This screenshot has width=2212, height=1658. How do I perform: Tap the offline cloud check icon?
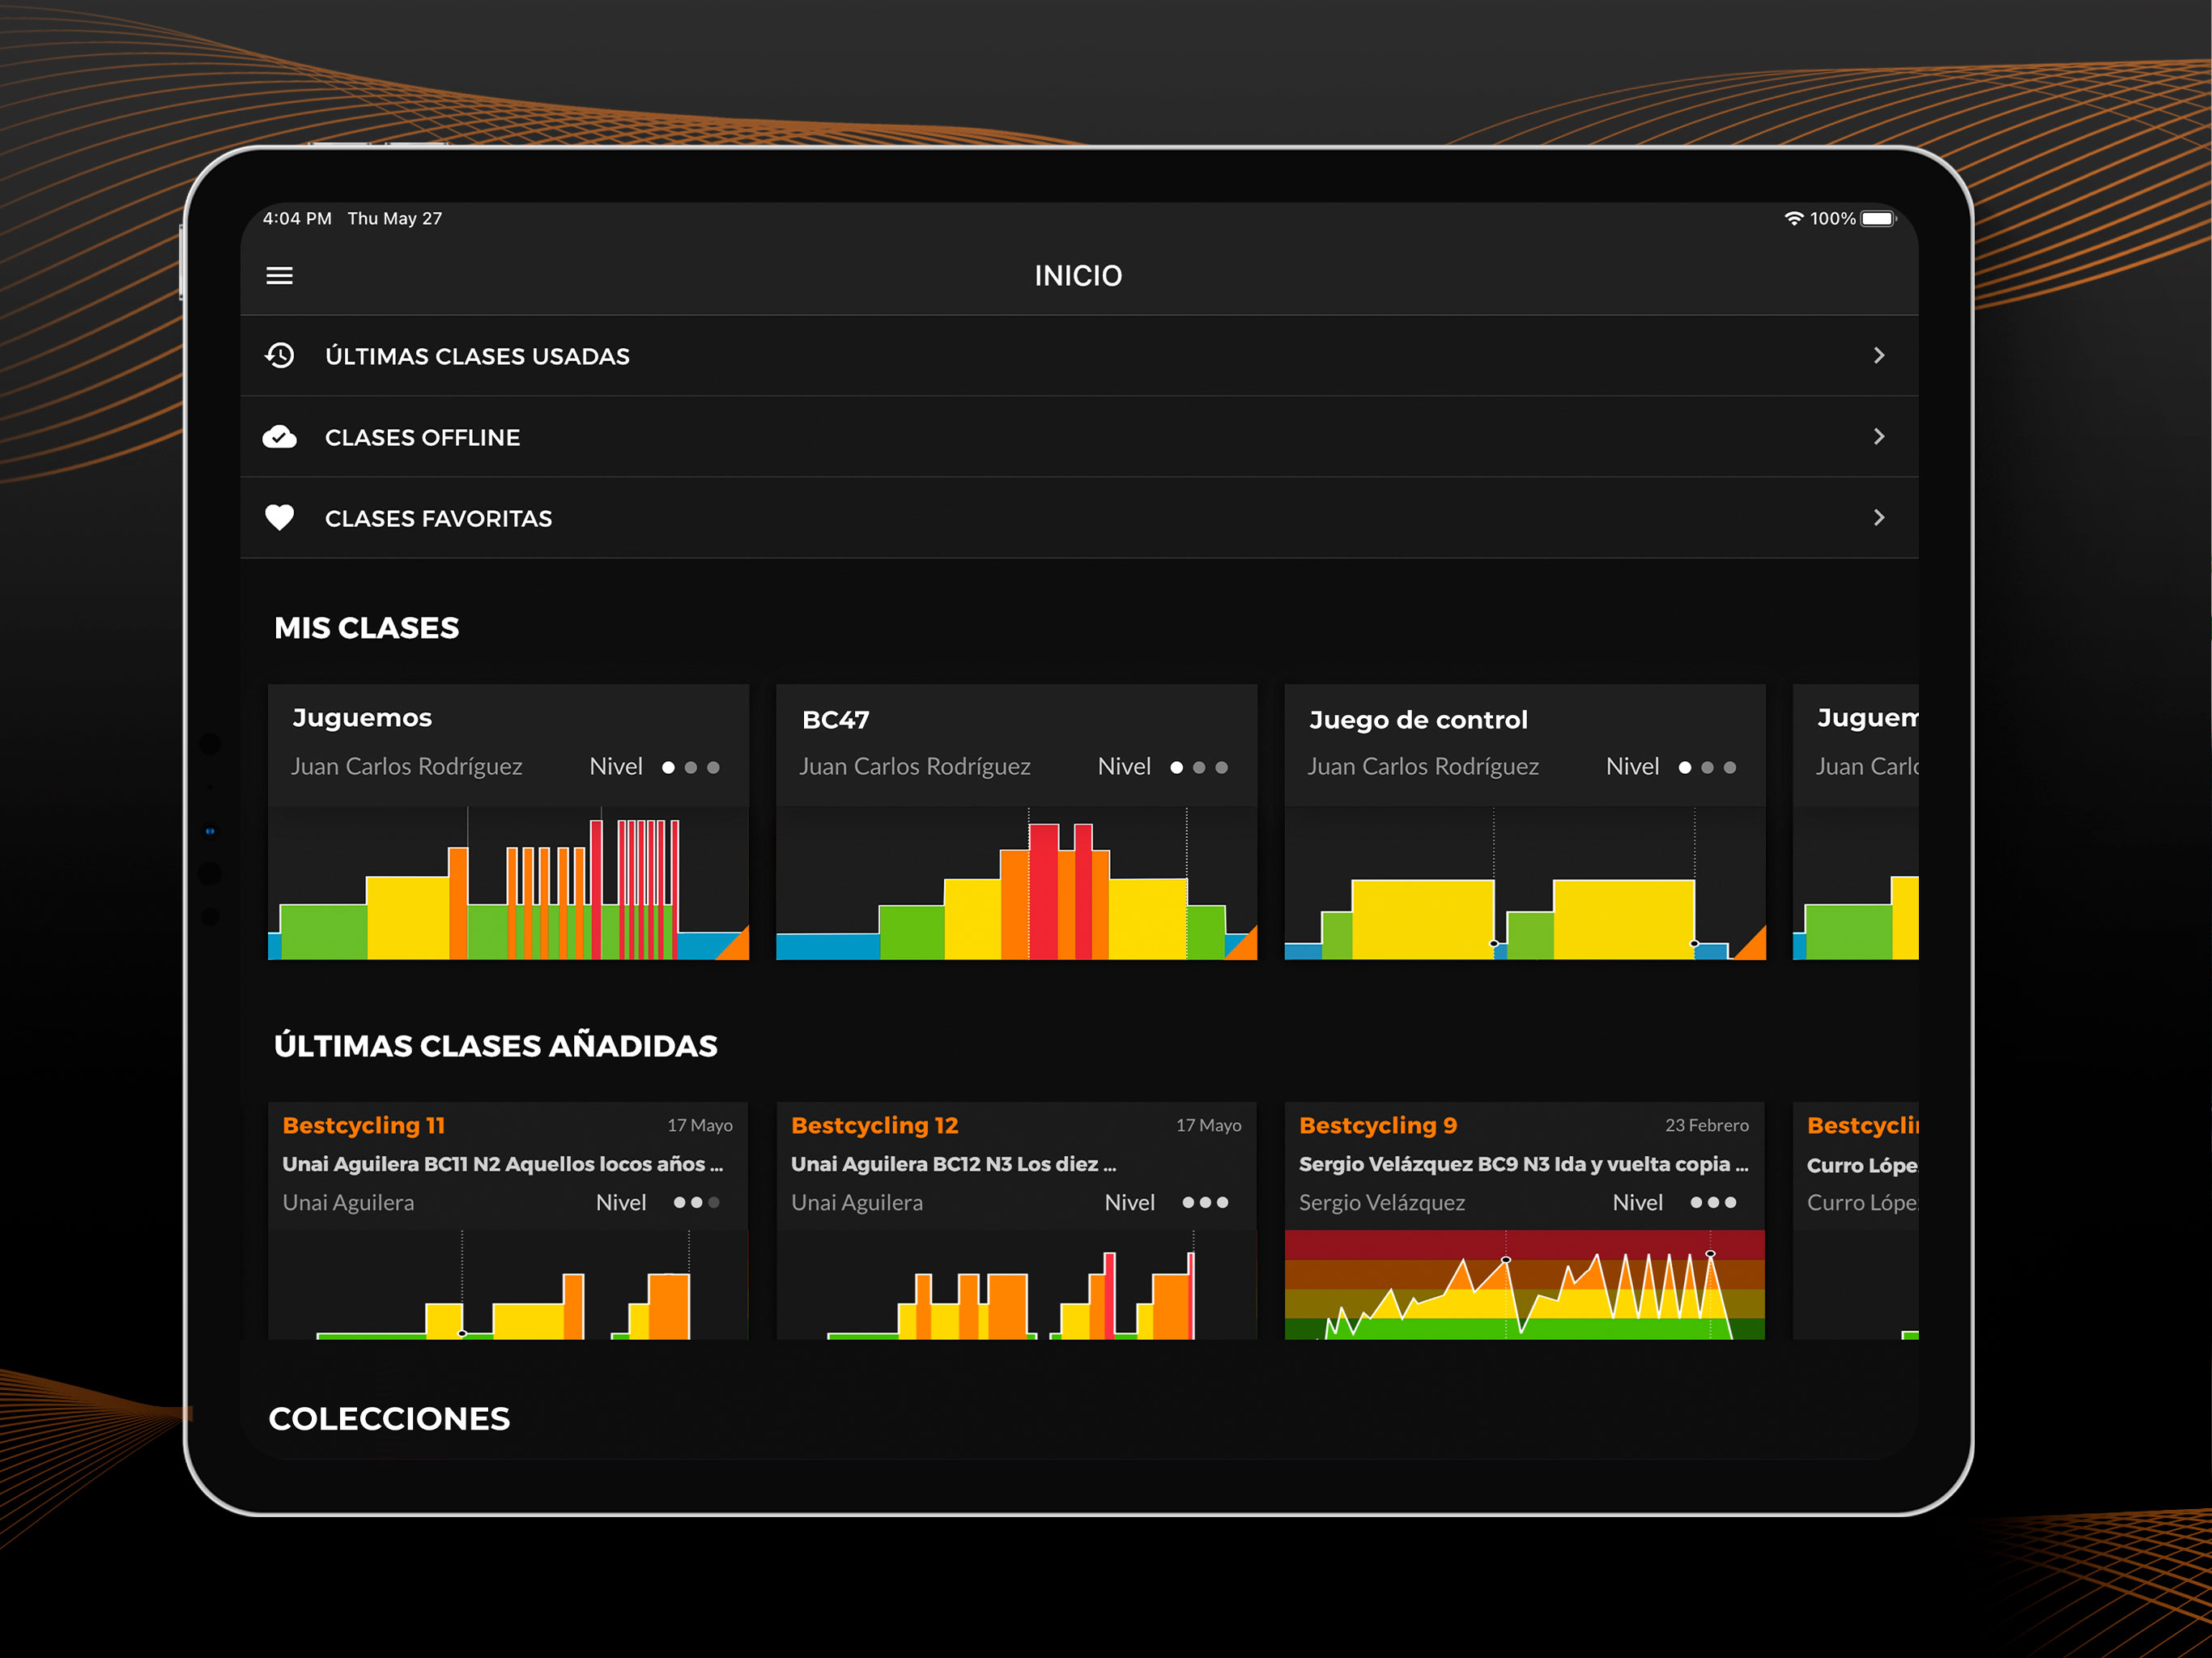pos(280,437)
